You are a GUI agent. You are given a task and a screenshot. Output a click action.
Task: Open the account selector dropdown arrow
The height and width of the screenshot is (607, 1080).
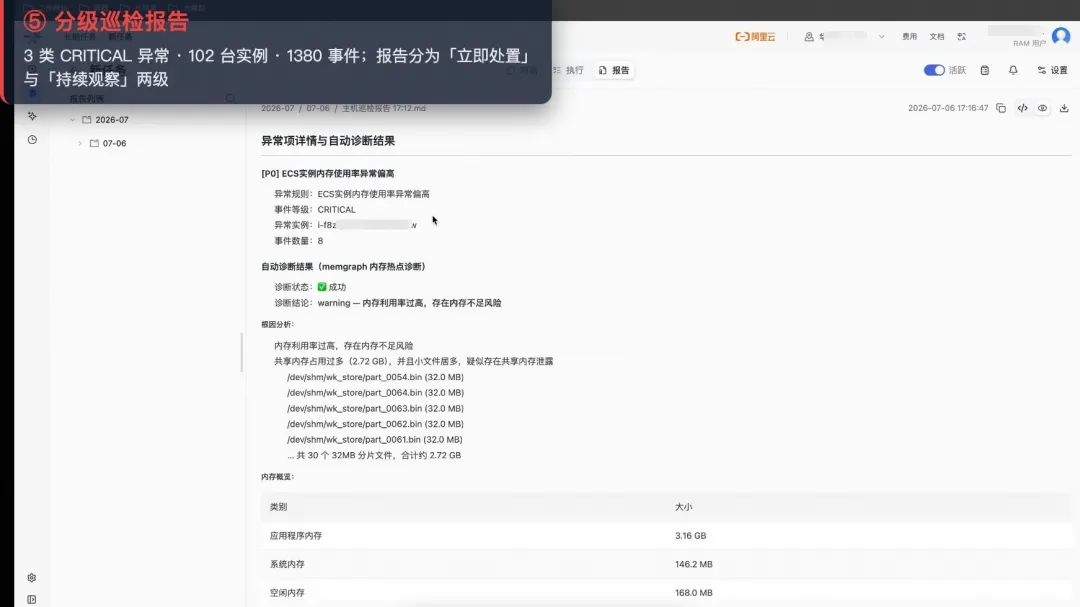[881, 37]
